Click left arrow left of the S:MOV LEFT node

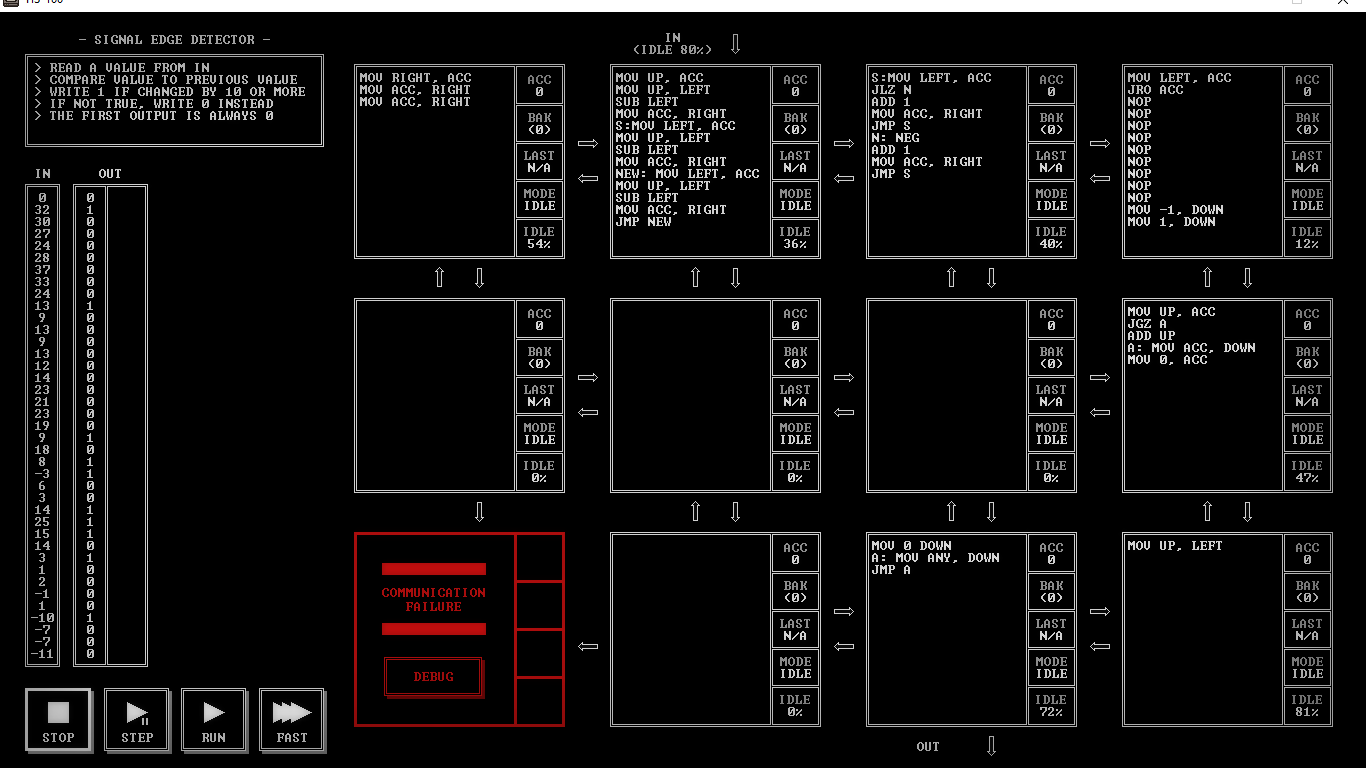click(x=844, y=179)
